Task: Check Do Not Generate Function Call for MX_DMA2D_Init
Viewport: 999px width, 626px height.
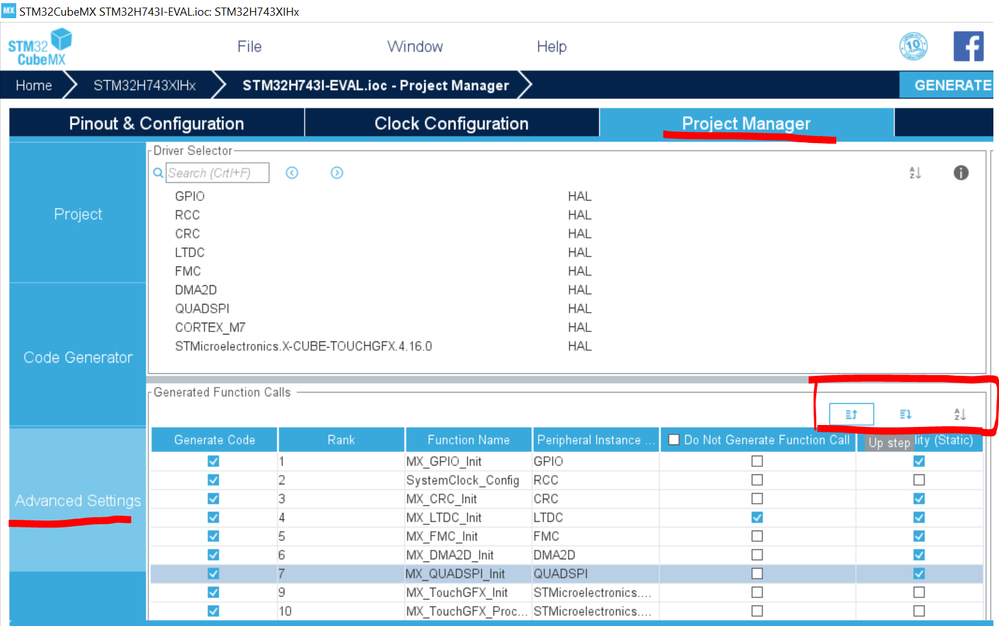Action: pyautogui.click(x=757, y=555)
